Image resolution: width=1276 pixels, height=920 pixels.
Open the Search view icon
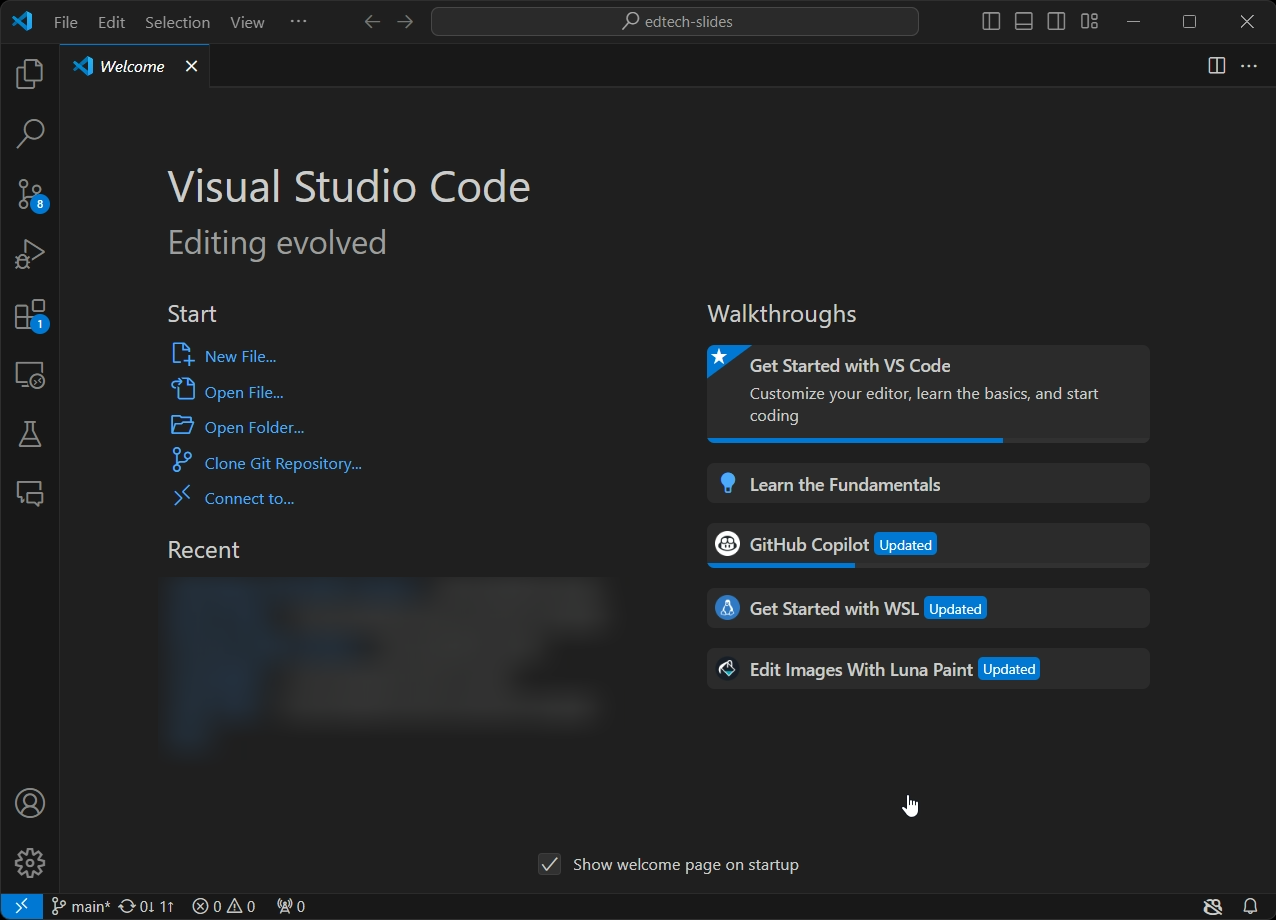click(30, 134)
